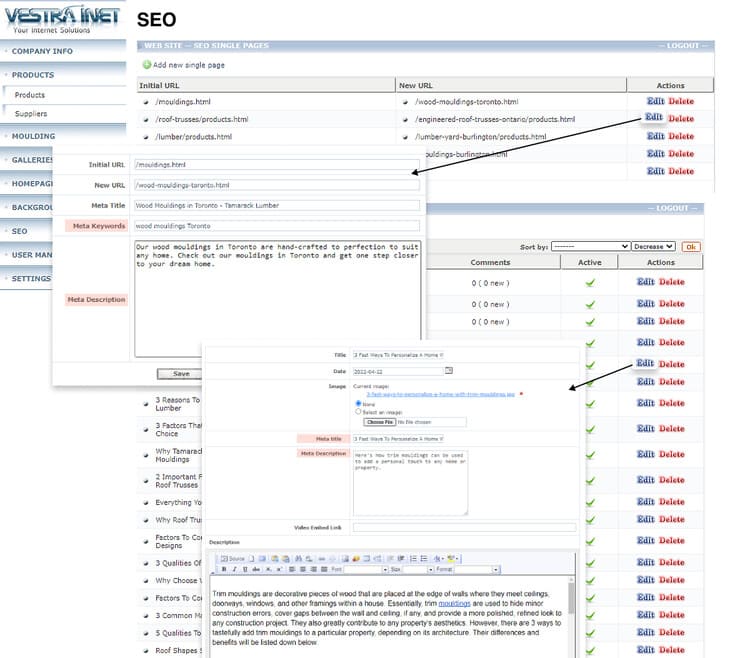Click the green Add new single page icon
The image size is (750, 658).
pyautogui.click(x=147, y=65)
